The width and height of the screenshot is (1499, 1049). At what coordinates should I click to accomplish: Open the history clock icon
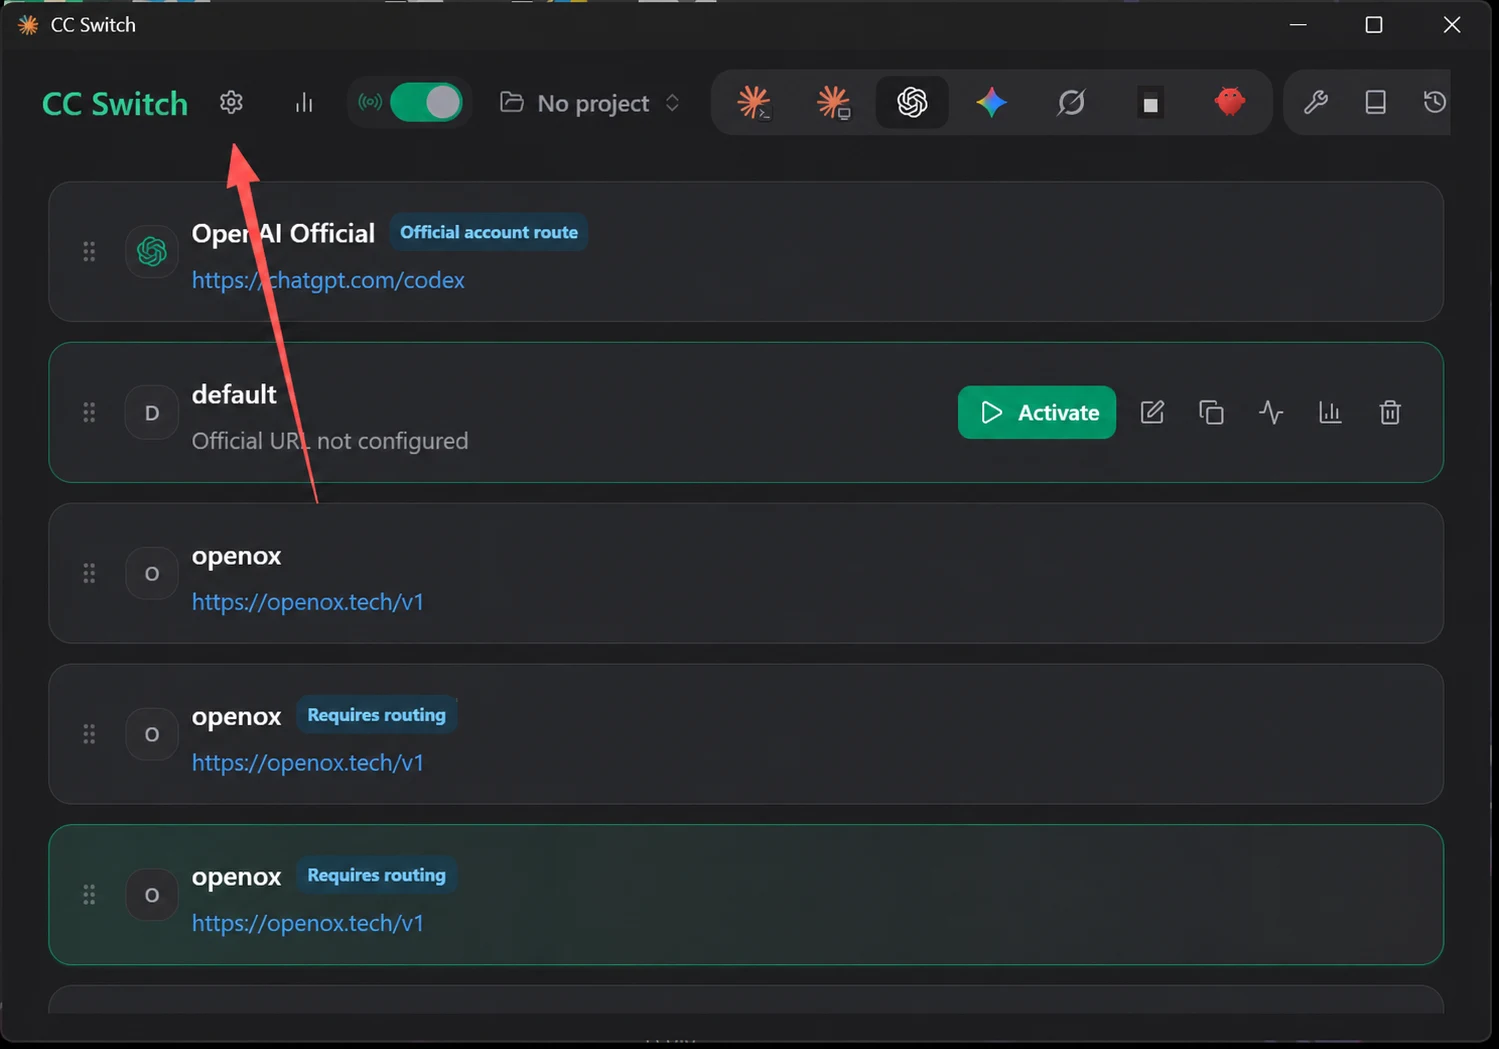click(1435, 102)
